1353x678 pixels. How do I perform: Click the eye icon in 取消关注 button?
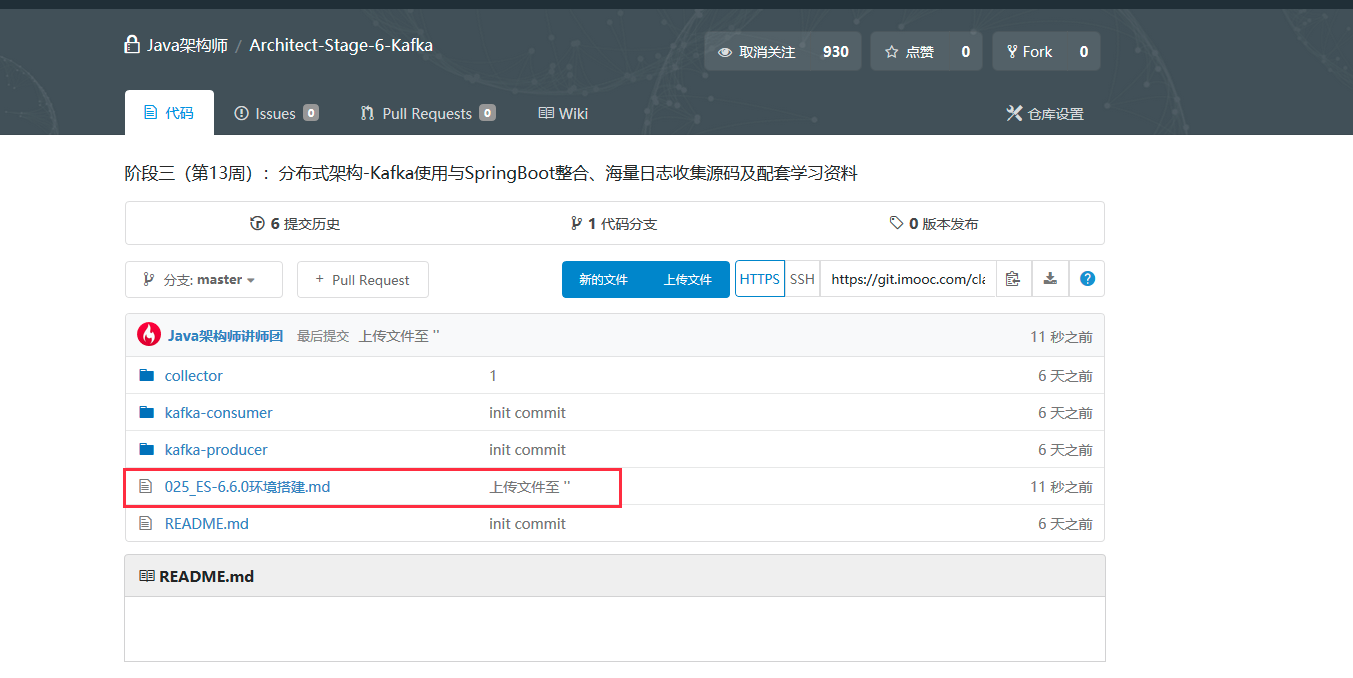pos(725,52)
